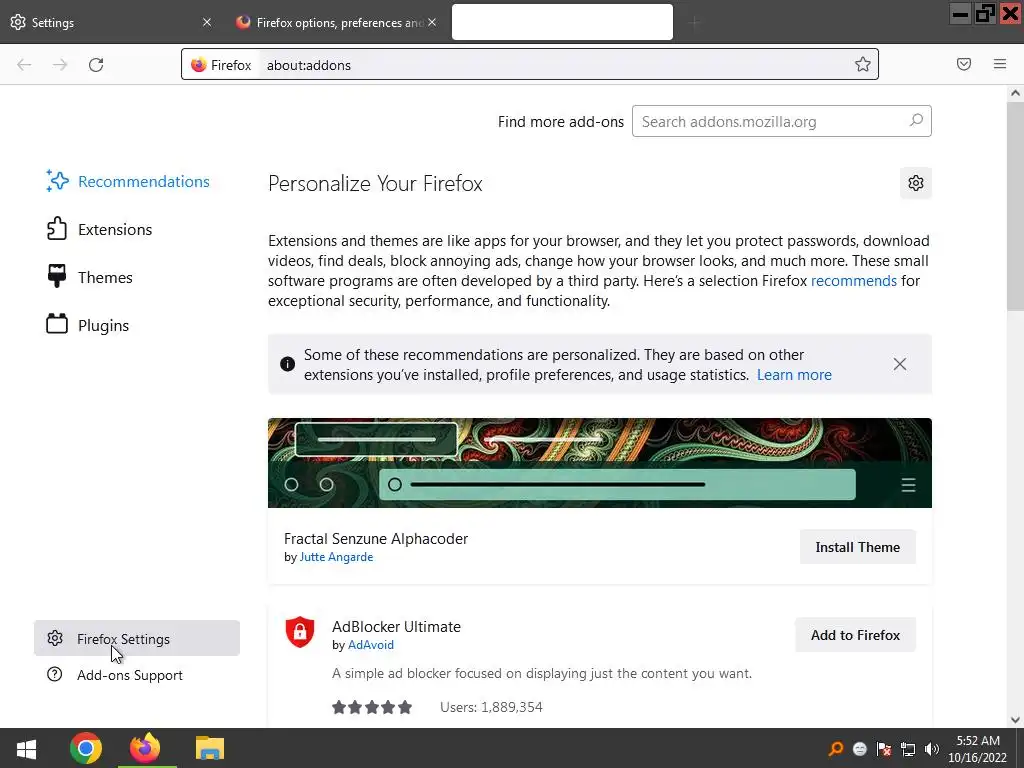The image size is (1024, 768).
Task: Open File Explorer from the taskbar
Action: coord(210,748)
